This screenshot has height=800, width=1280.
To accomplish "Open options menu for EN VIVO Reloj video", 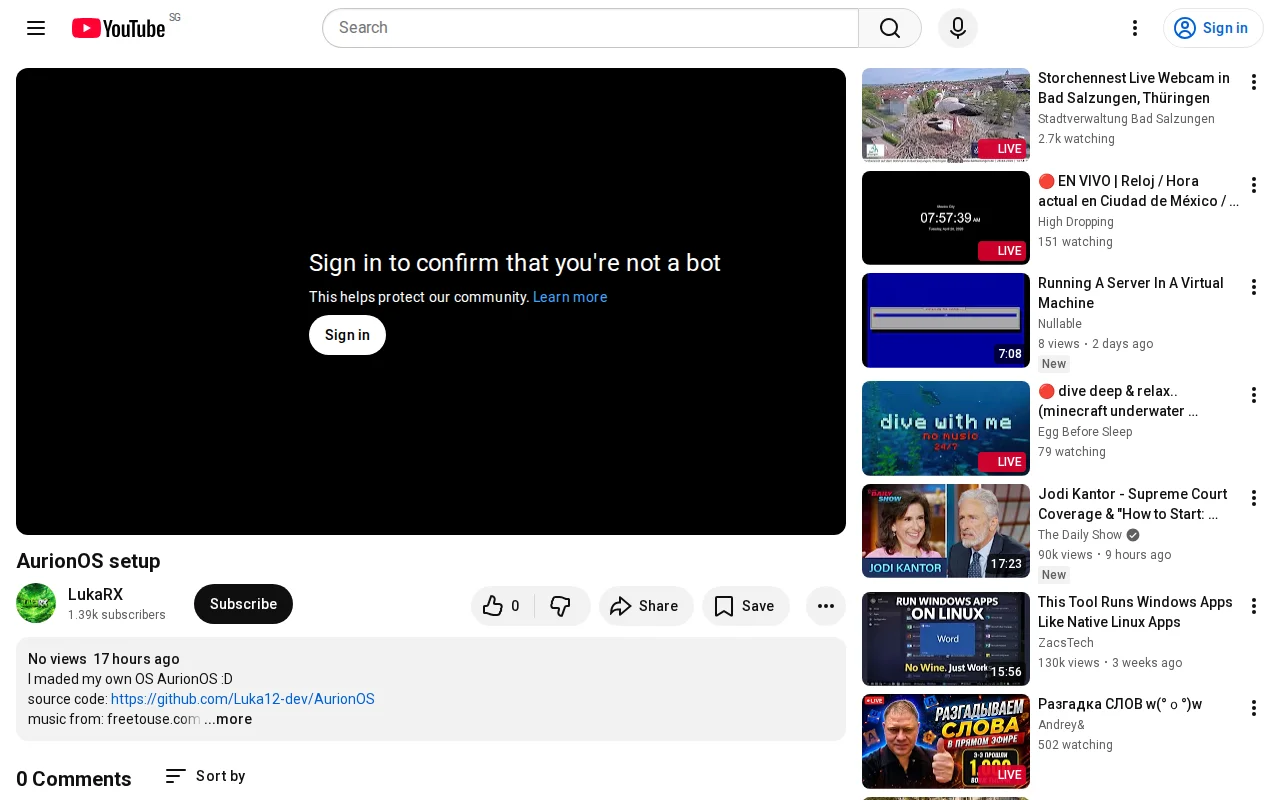I will [1254, 185].
